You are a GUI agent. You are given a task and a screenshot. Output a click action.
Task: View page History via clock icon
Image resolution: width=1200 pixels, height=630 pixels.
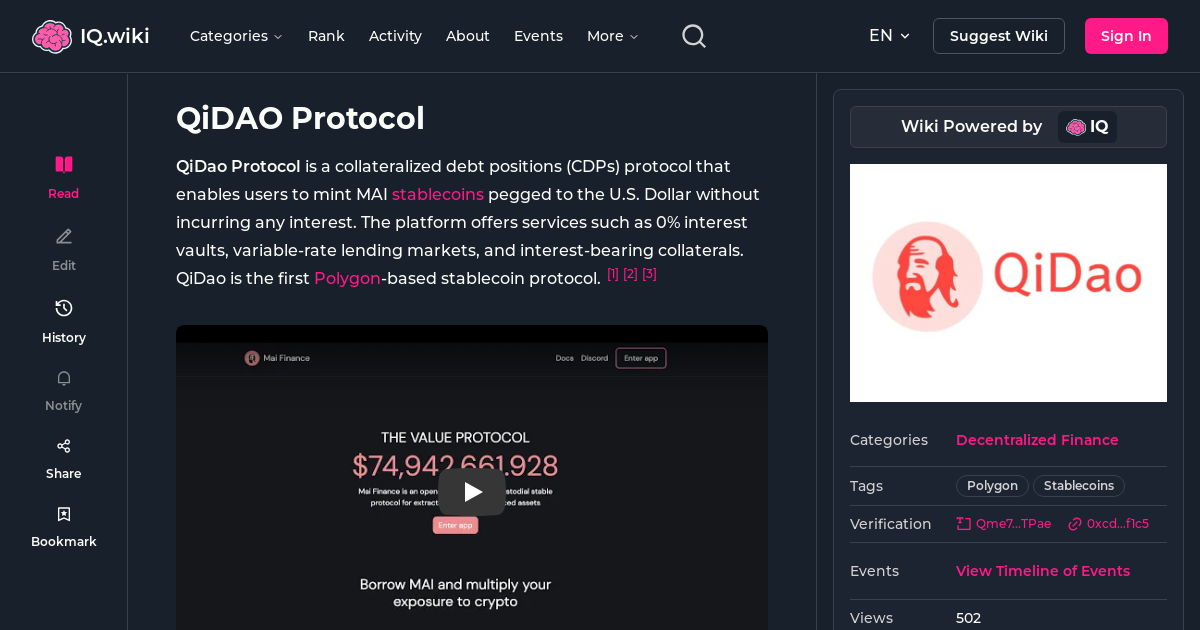pyautogui.click(x=63, y=308)
